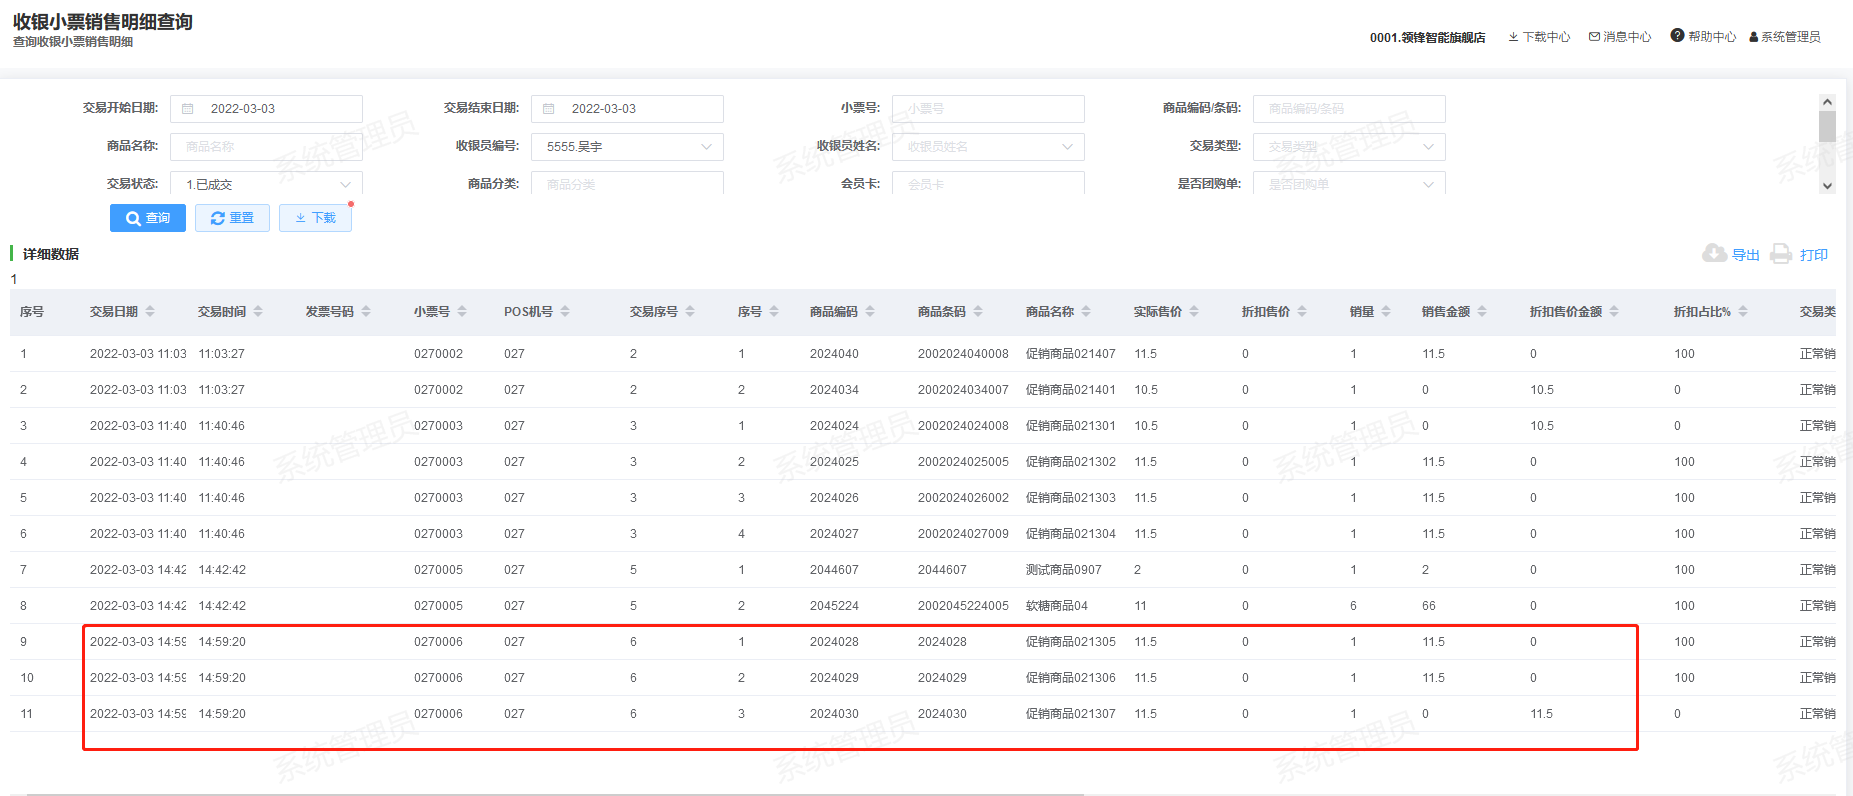Click the blue 查询 search button
This screenshot has height=796, width=1853.
point(148,218)
